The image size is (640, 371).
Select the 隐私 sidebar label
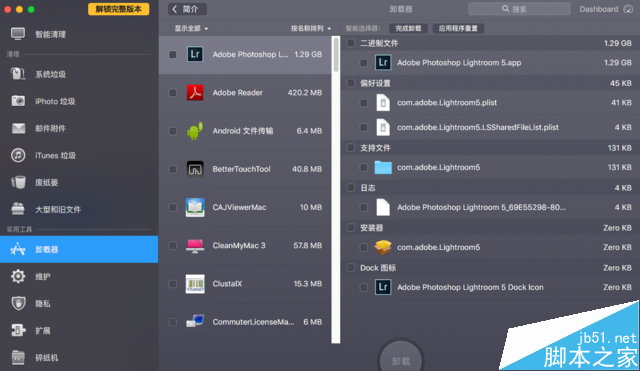pyautogui.click(x=42, y=304)
